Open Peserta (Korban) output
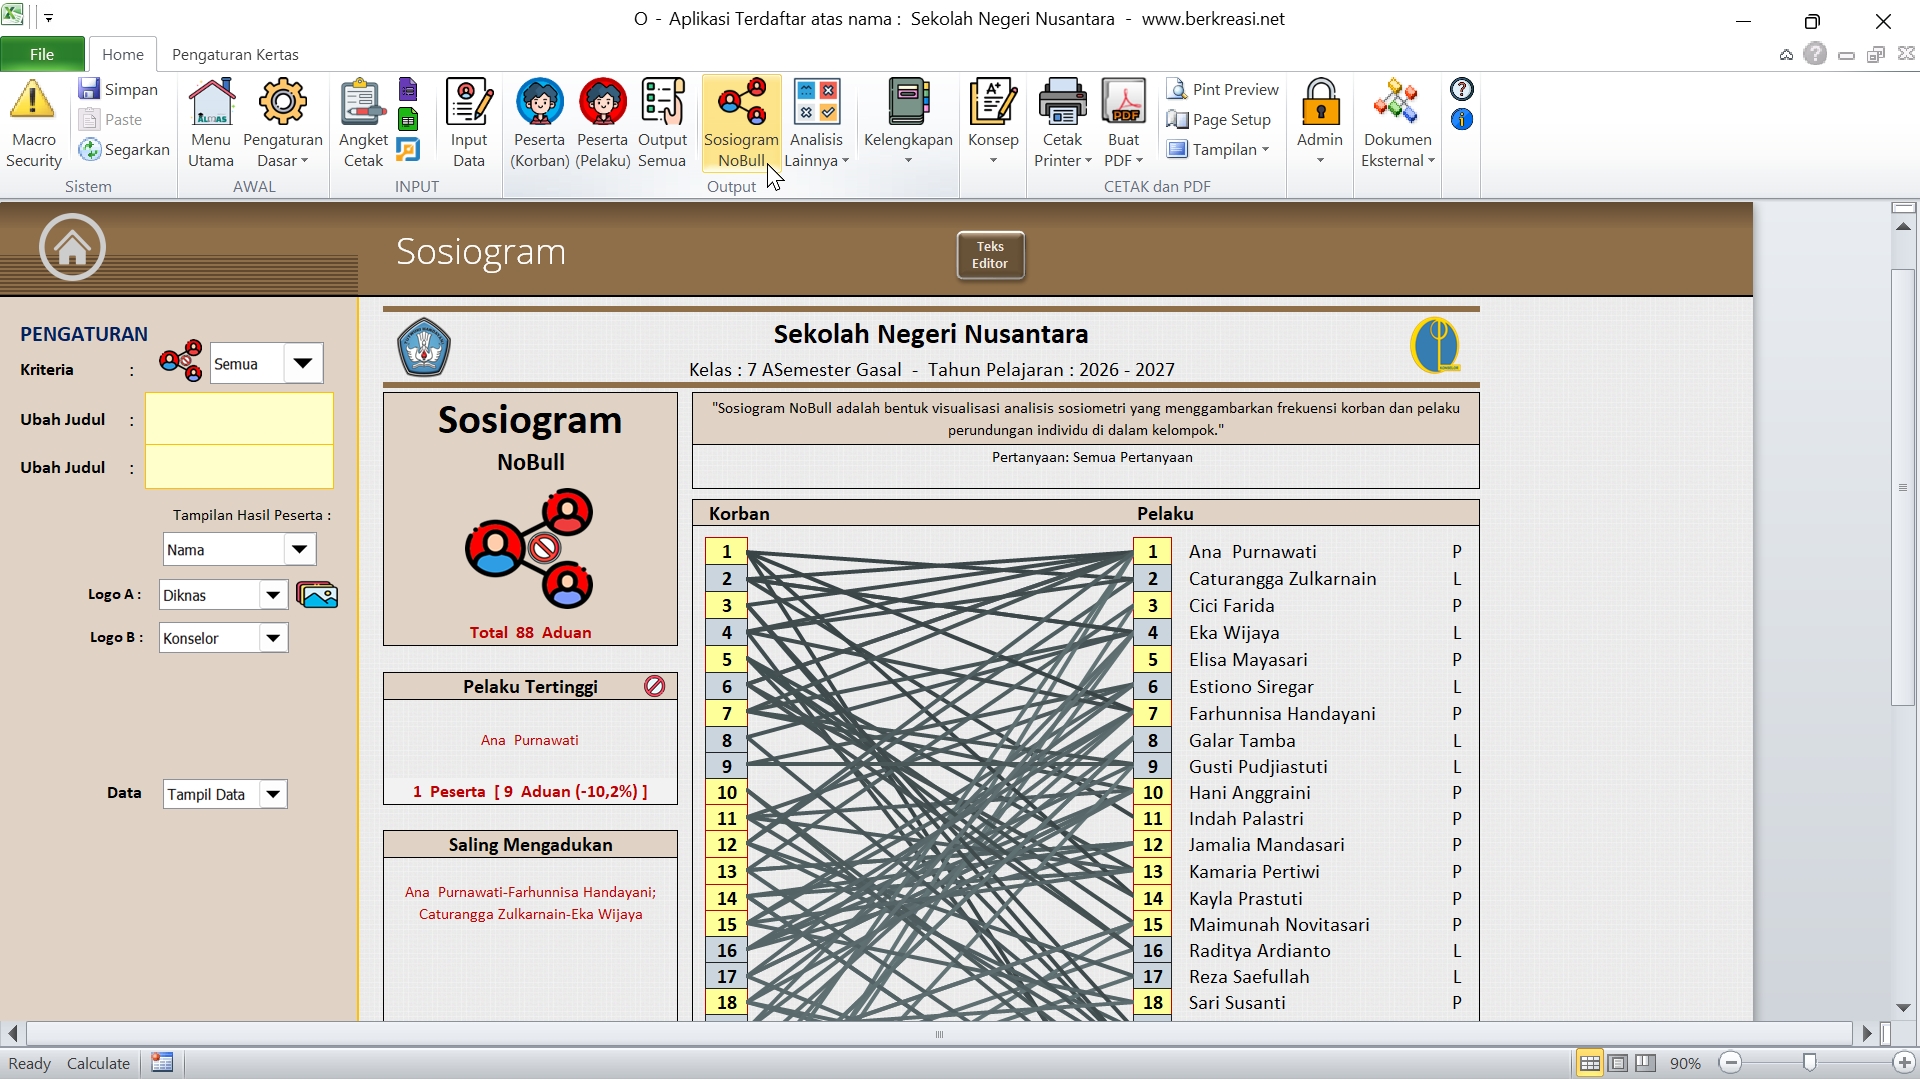 [539, 123]
